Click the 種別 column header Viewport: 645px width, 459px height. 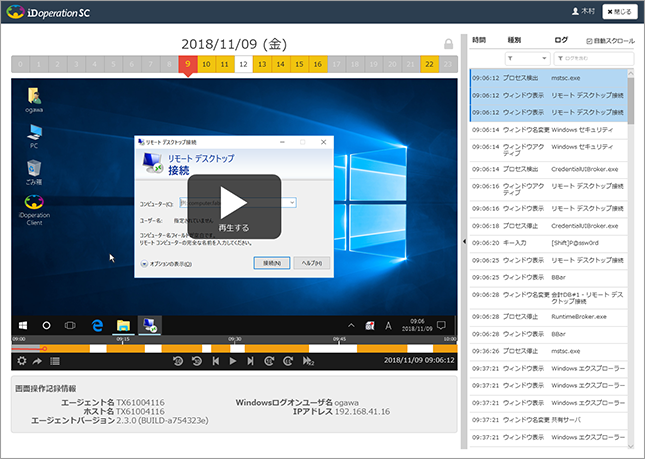point(514,40)
